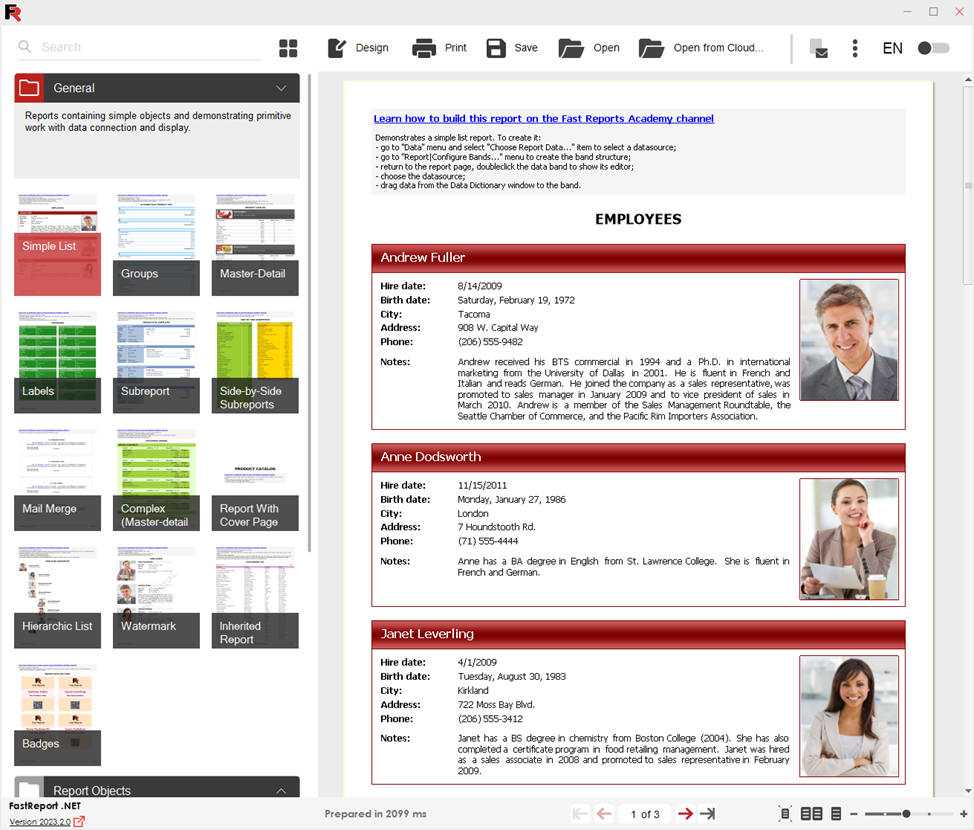Open the report in Design mode
This screenshot has height=830, width=974.
pyautogui.click(x=358, y=48)
